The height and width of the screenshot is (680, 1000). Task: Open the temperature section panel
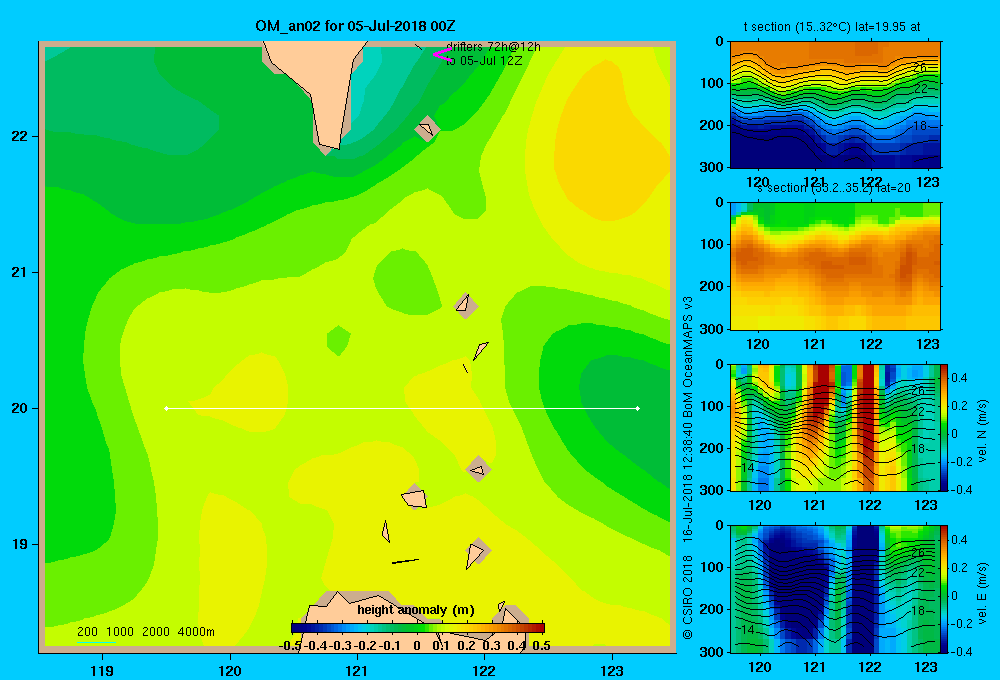pyautogui.click(x=835, y=104)
